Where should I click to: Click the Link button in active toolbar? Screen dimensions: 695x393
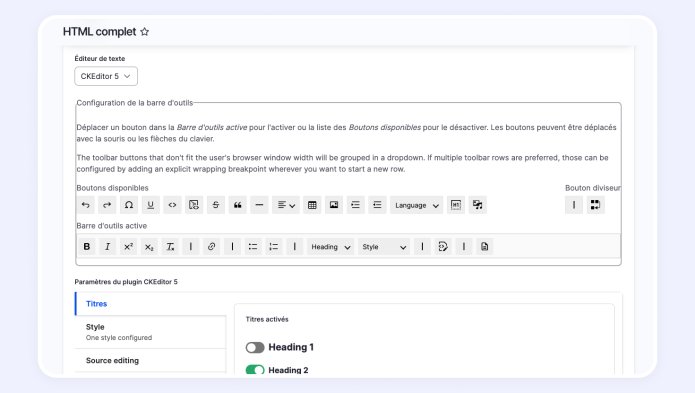tap(211, 246)
